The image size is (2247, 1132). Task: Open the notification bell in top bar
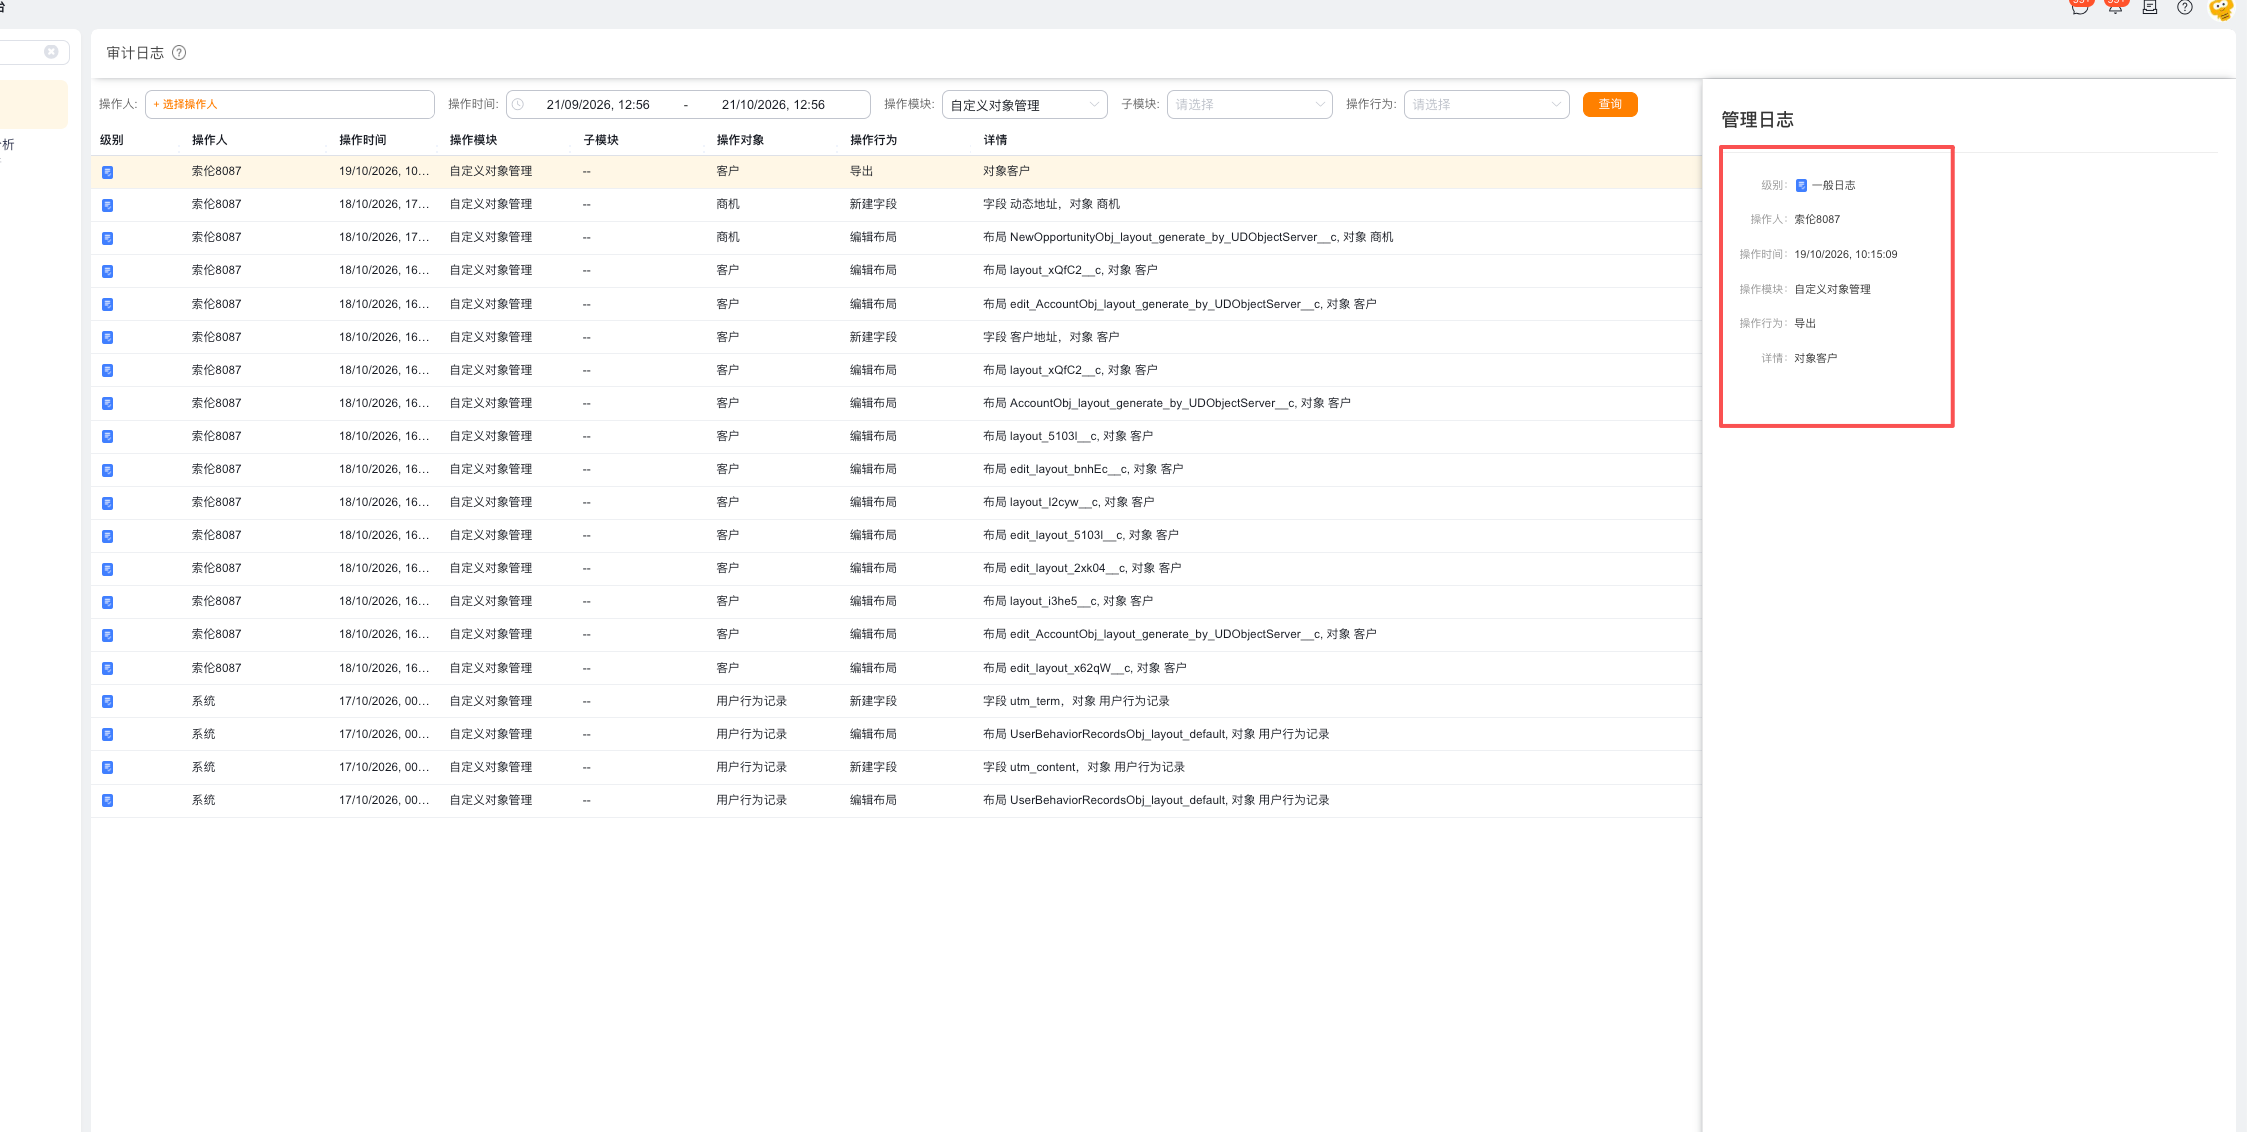click(x=2115, y=7)
